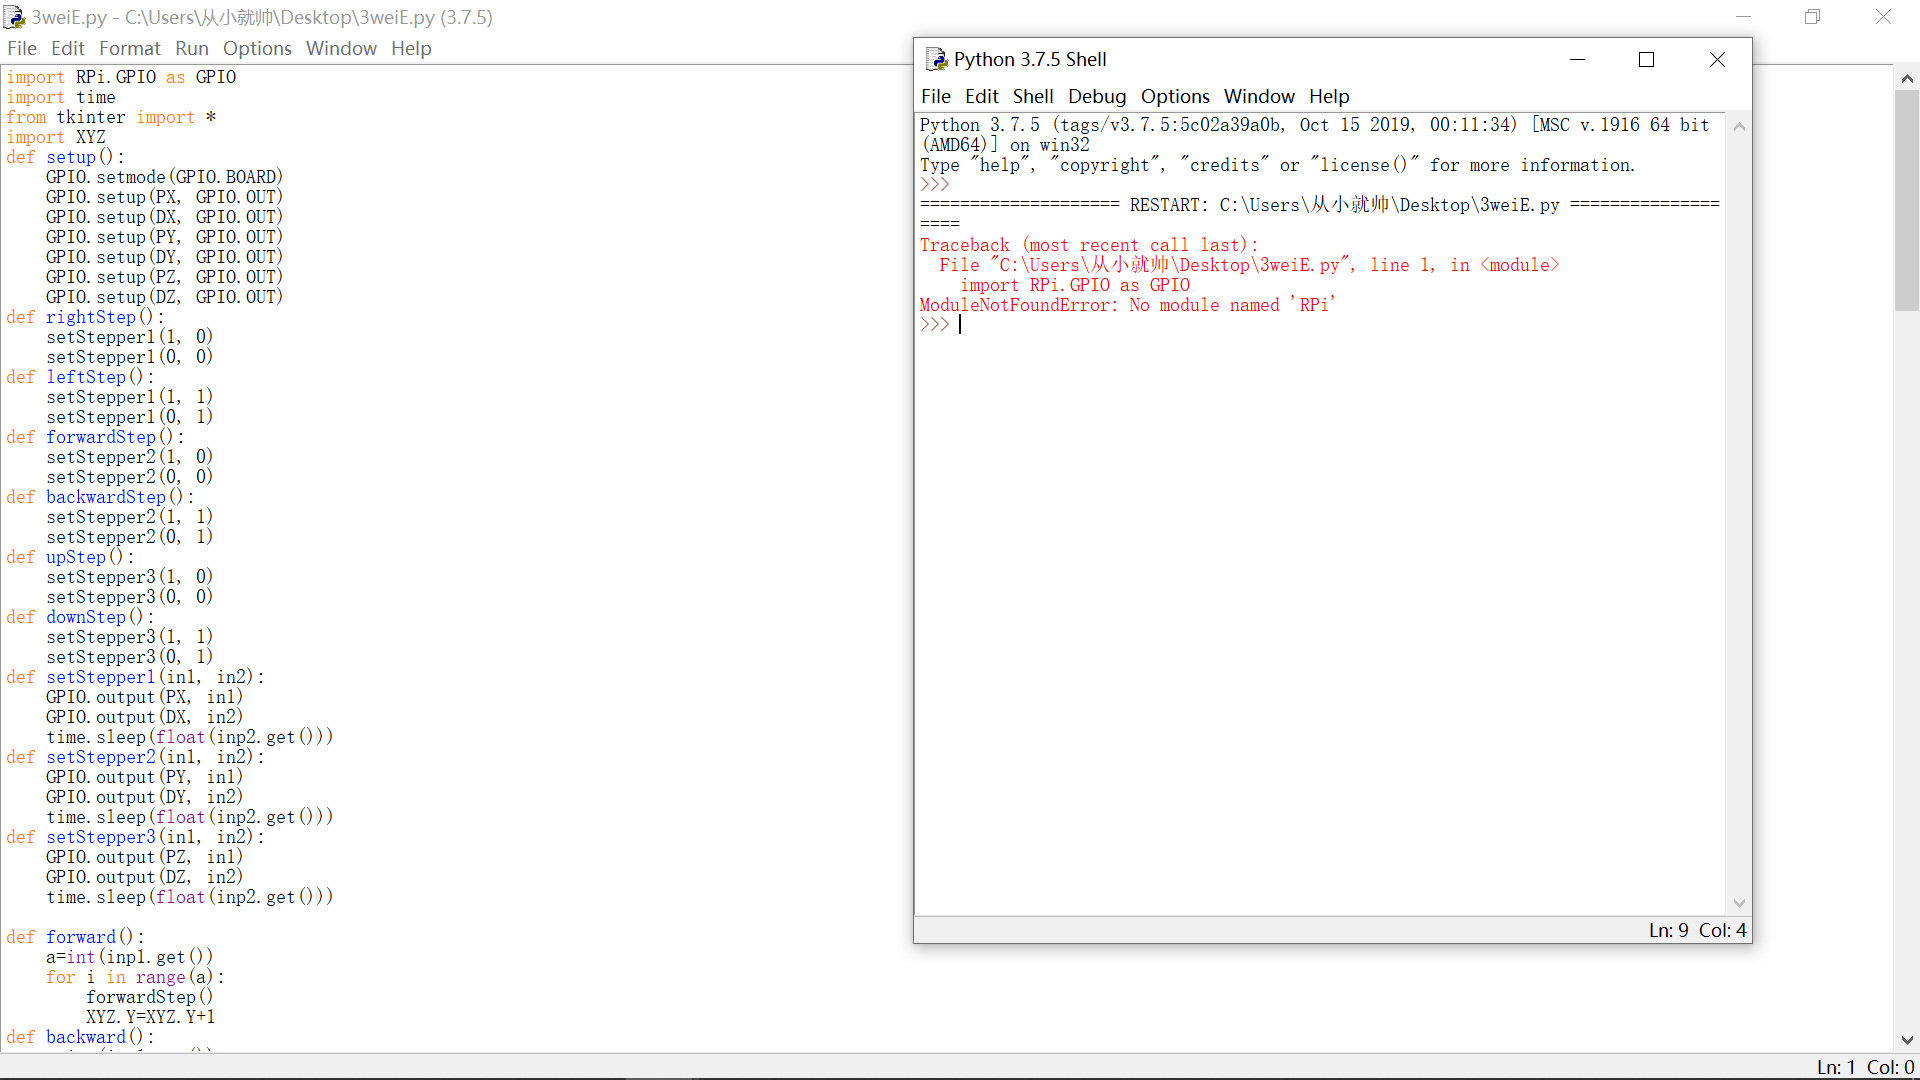
Task: Click Shell scrollbar down arrow
Action: tap(1739, 903)
